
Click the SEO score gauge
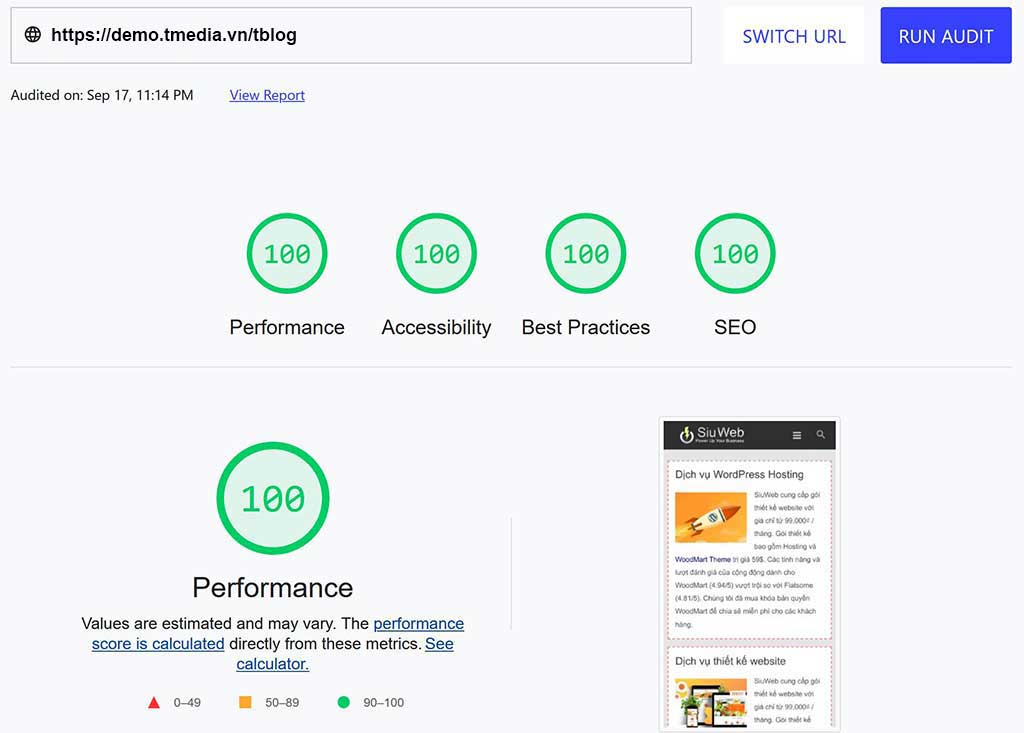(735, 253)
